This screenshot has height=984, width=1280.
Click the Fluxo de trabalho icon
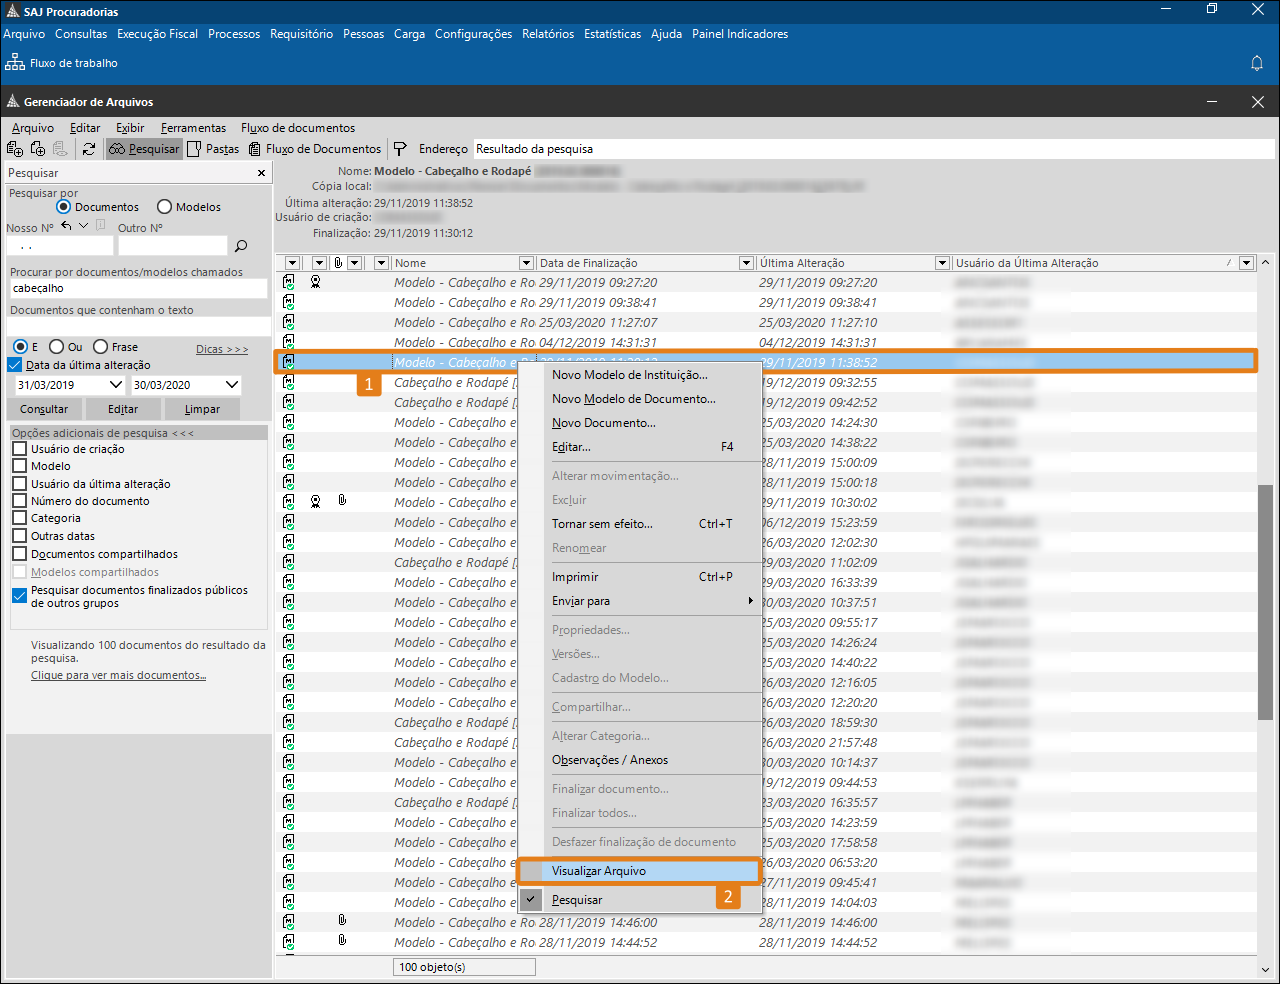[x=15, y=62]
